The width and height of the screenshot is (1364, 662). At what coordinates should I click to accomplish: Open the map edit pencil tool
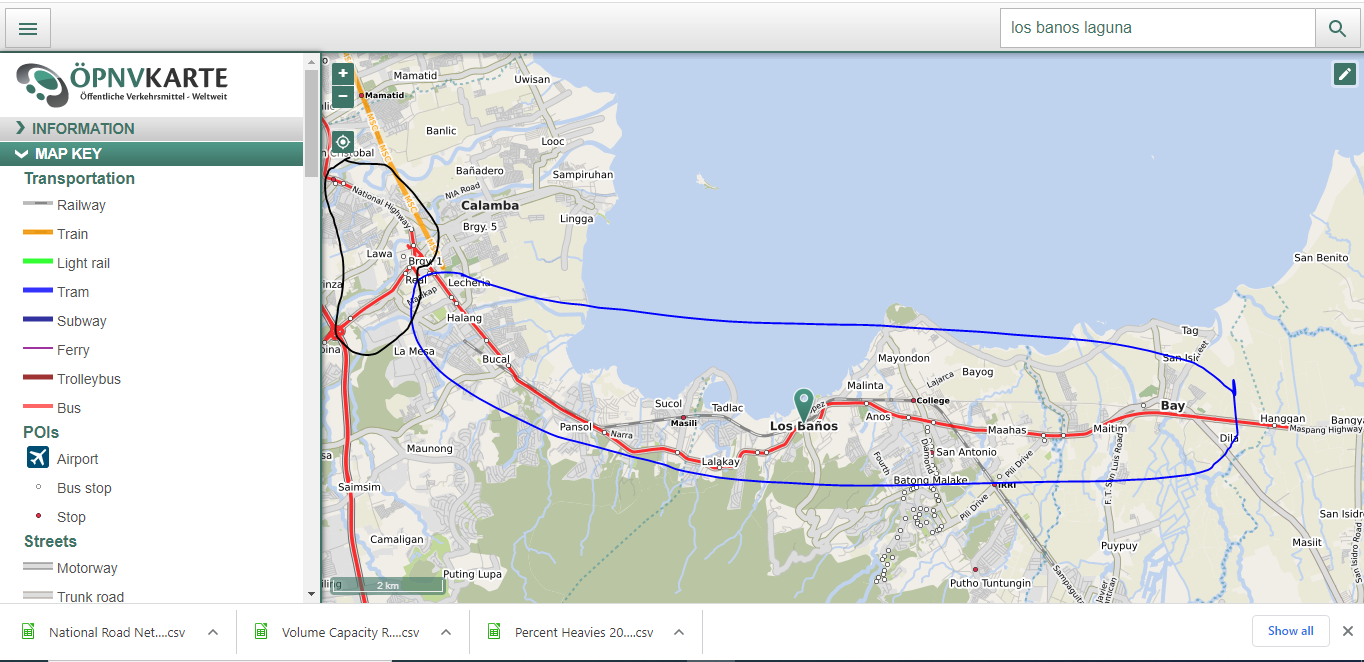(1344, 75)
